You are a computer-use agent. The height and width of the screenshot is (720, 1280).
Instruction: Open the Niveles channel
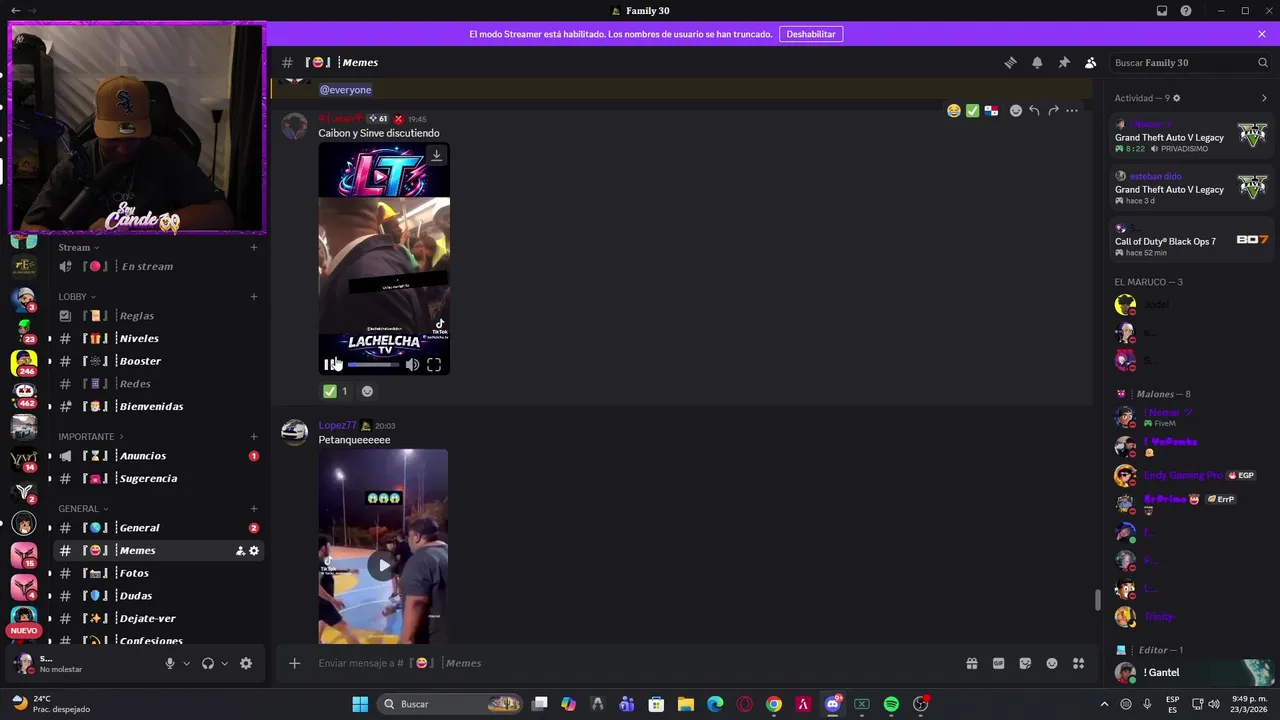point(156,338)
